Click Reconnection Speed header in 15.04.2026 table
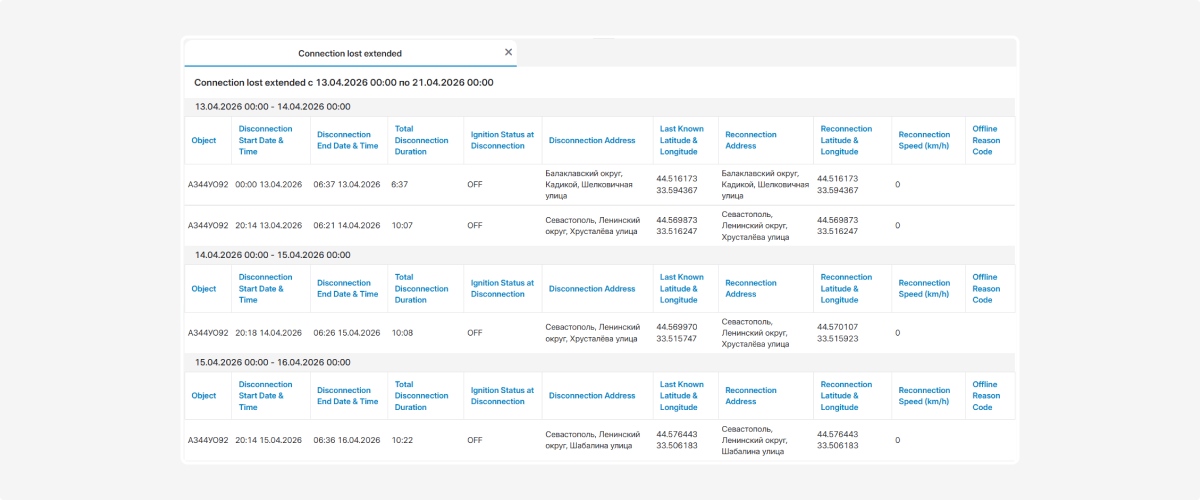The width and height of the screenshot is (1200, 500). (x=924, y=396)
